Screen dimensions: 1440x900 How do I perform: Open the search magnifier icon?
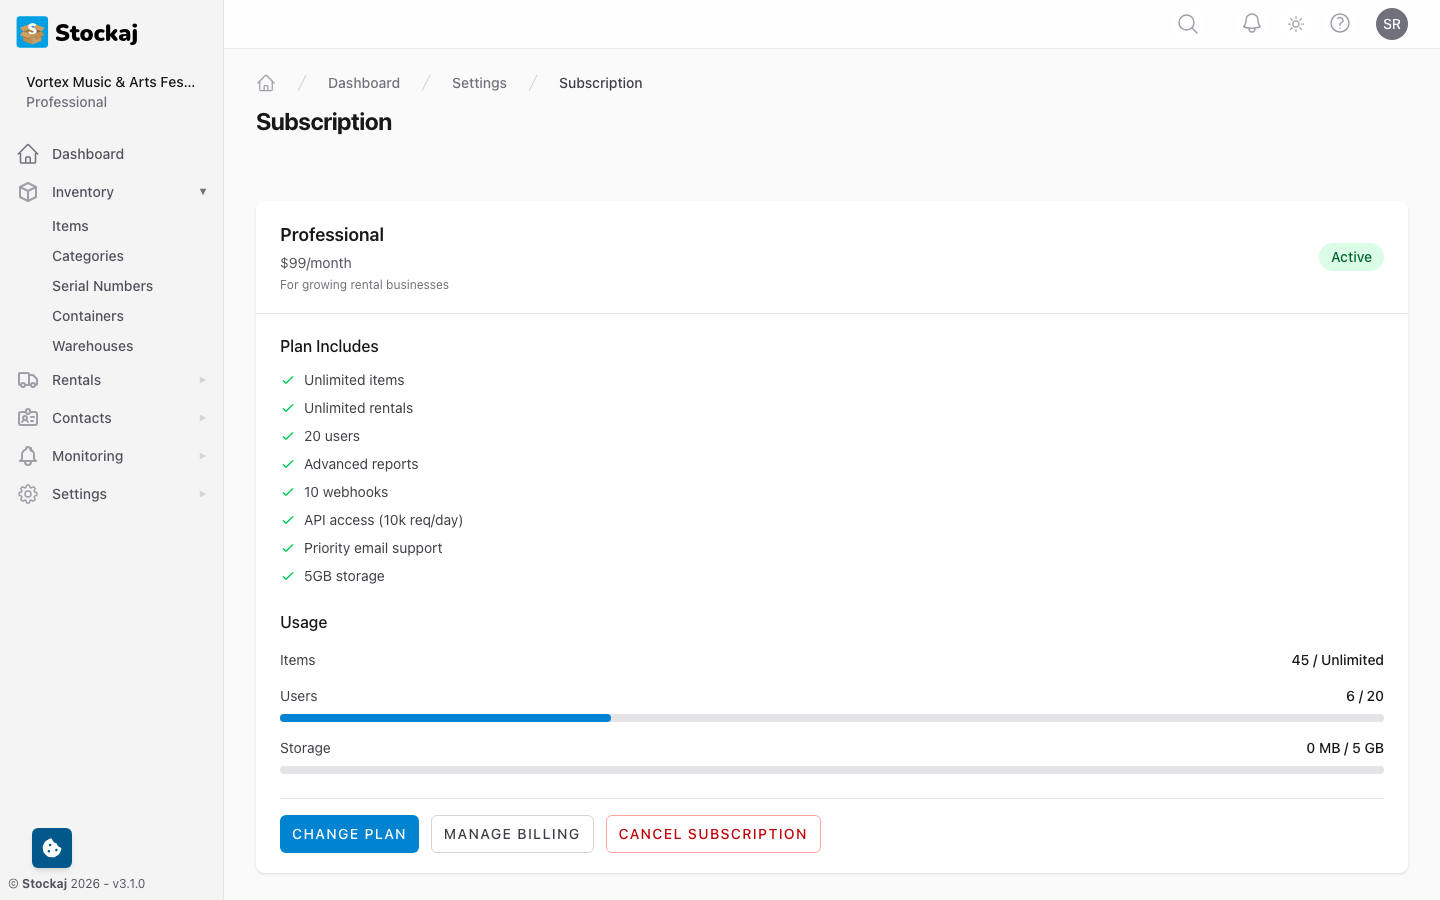pos(1187,23)
